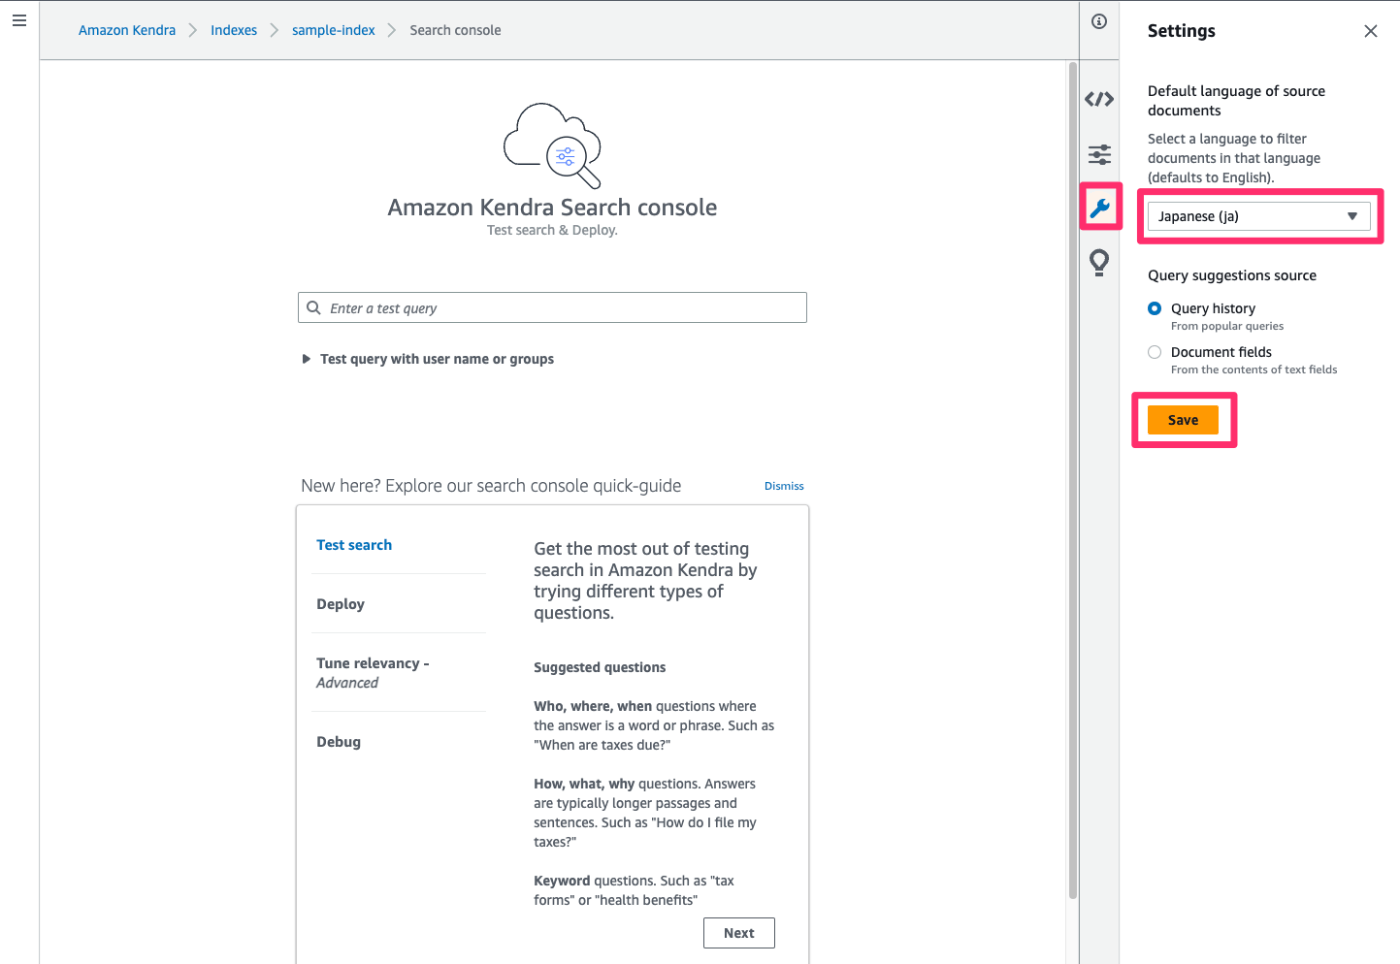Go to Indexes breadcrumb link
Image resolution: width=1400 pixels, height=964 pixels.
click(x=234, y=30)
